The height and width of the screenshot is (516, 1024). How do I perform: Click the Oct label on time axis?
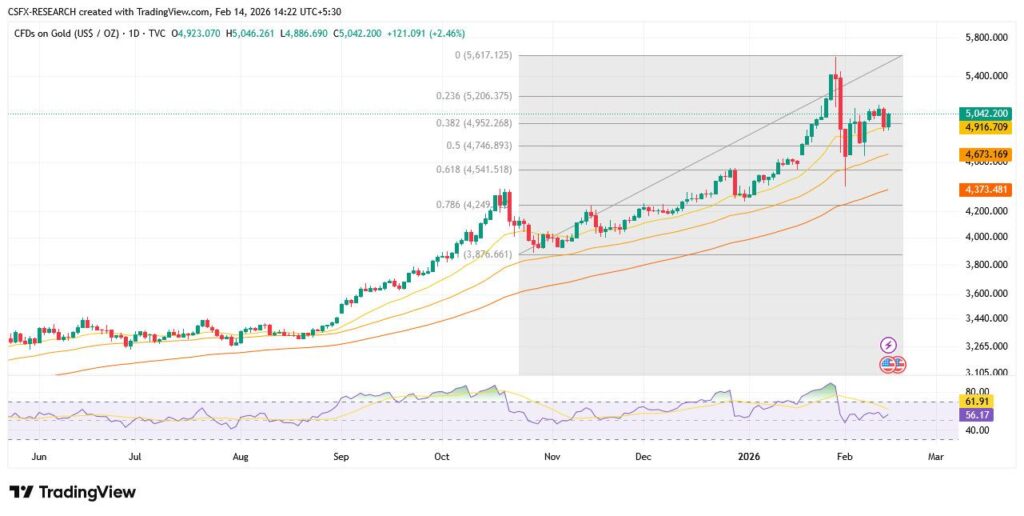click(444, 455)
